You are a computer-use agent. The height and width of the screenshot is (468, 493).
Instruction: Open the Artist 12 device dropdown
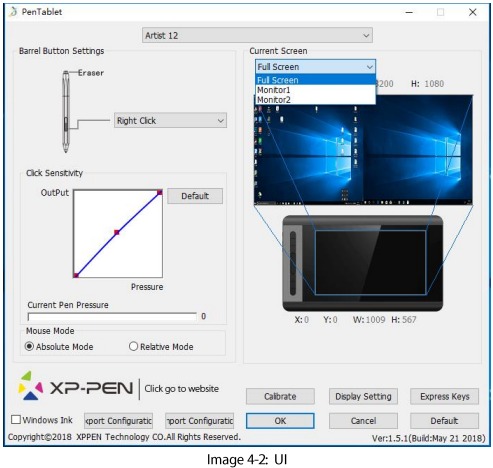257,35
